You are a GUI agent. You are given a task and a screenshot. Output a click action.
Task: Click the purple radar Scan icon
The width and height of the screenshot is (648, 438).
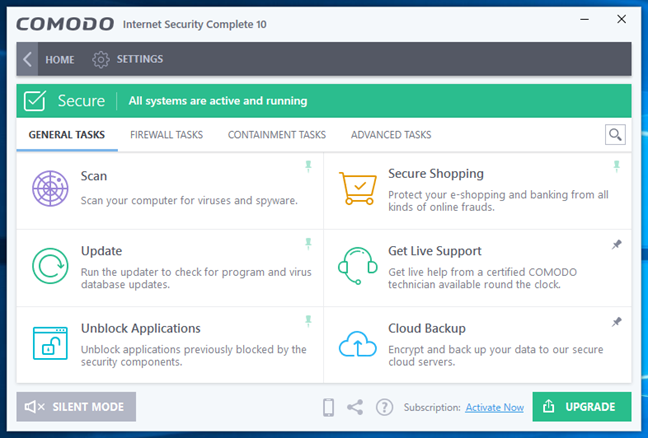tap(50, 188)
